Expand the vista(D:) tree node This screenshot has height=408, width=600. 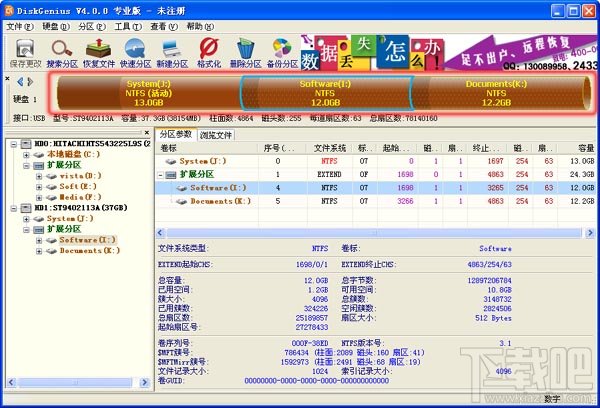click(39, 176)
